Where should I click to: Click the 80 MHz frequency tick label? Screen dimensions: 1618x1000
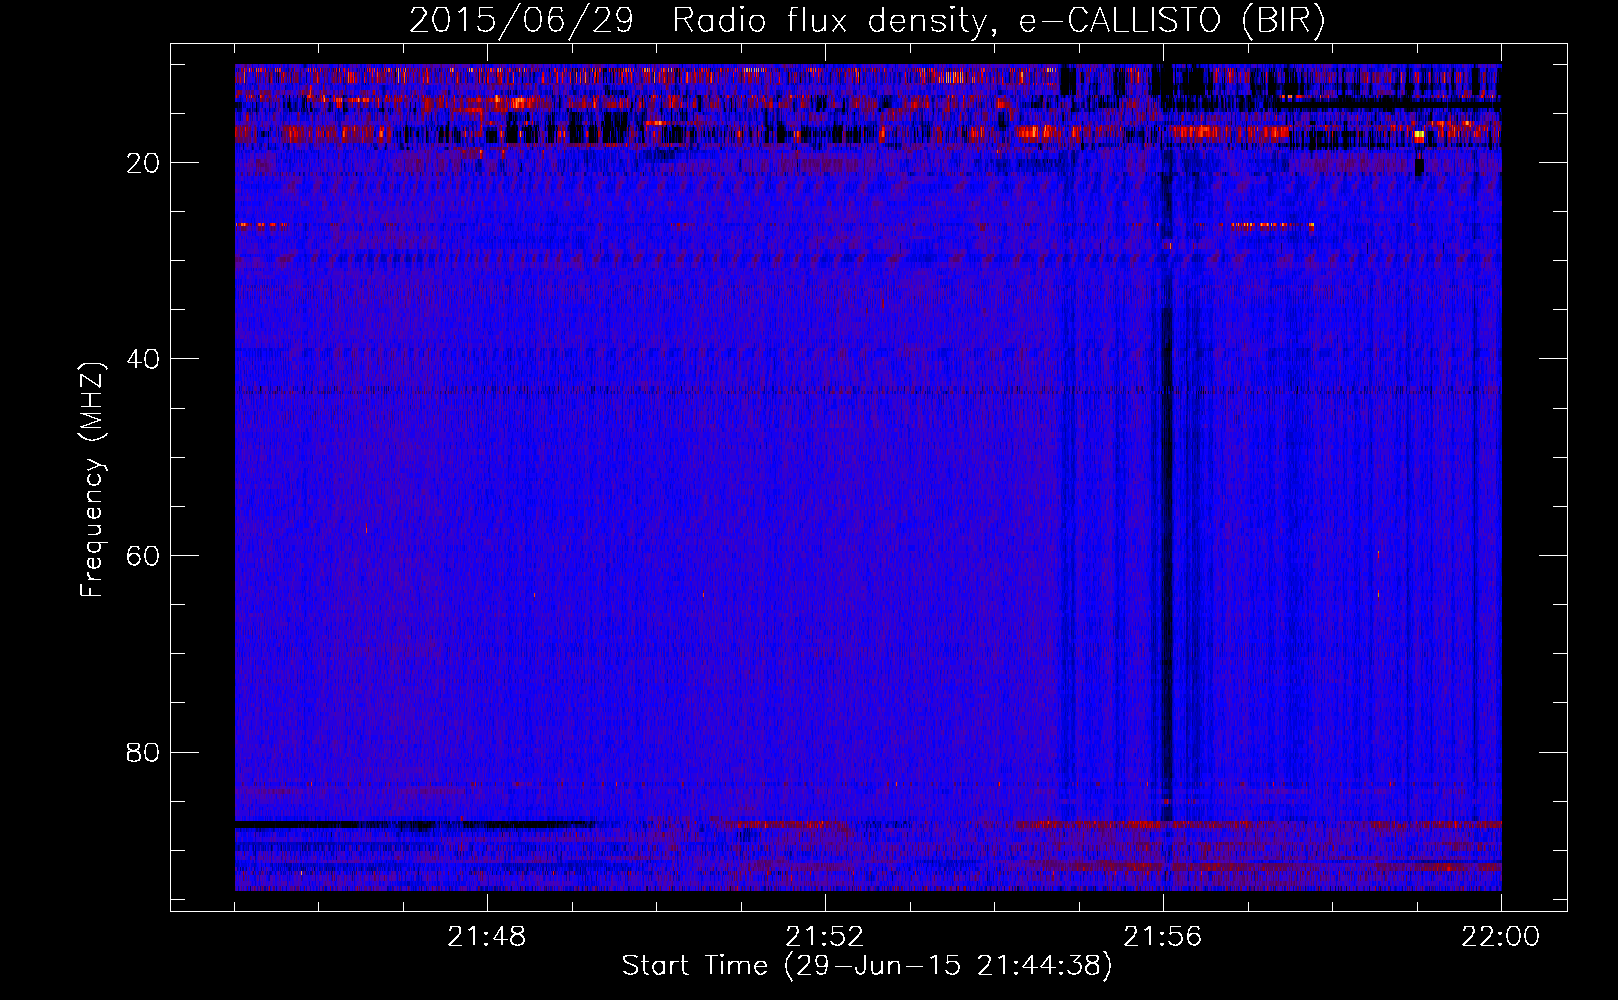(144, 752)
